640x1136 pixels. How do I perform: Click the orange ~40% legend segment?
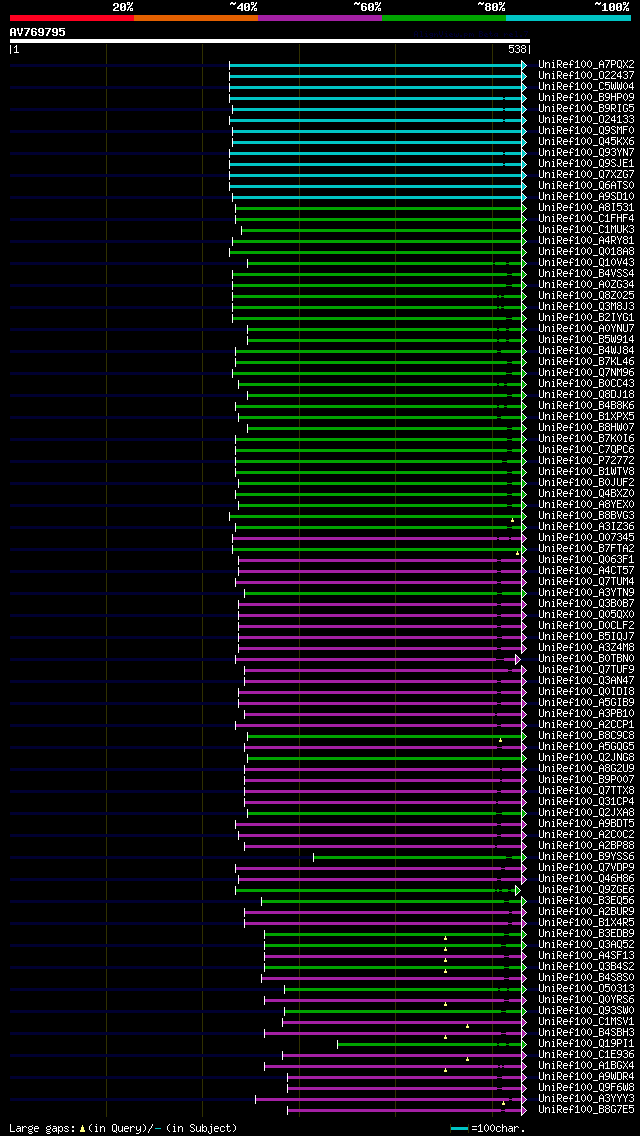[x=196, y=17]
